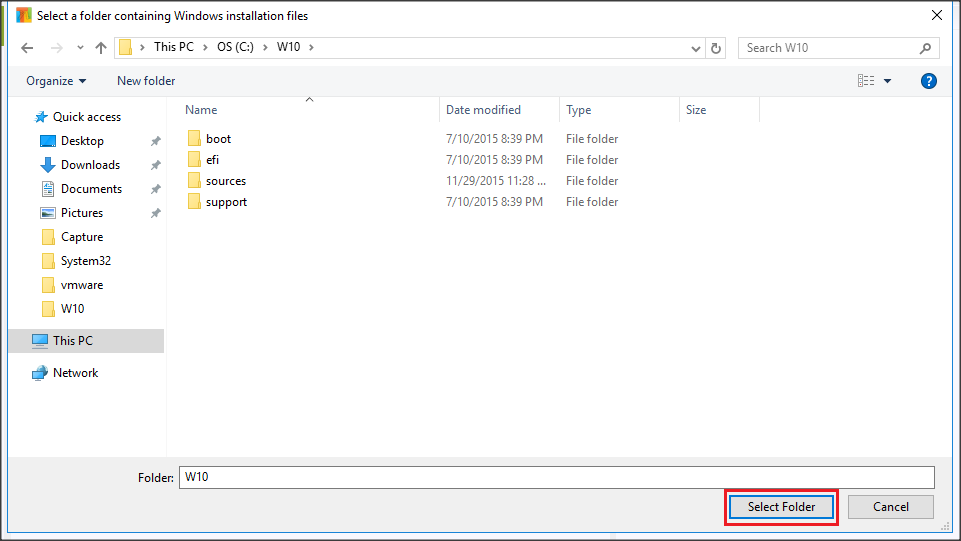Click the Change your view icon
This screenshot has height=541, width=961.
866,81
